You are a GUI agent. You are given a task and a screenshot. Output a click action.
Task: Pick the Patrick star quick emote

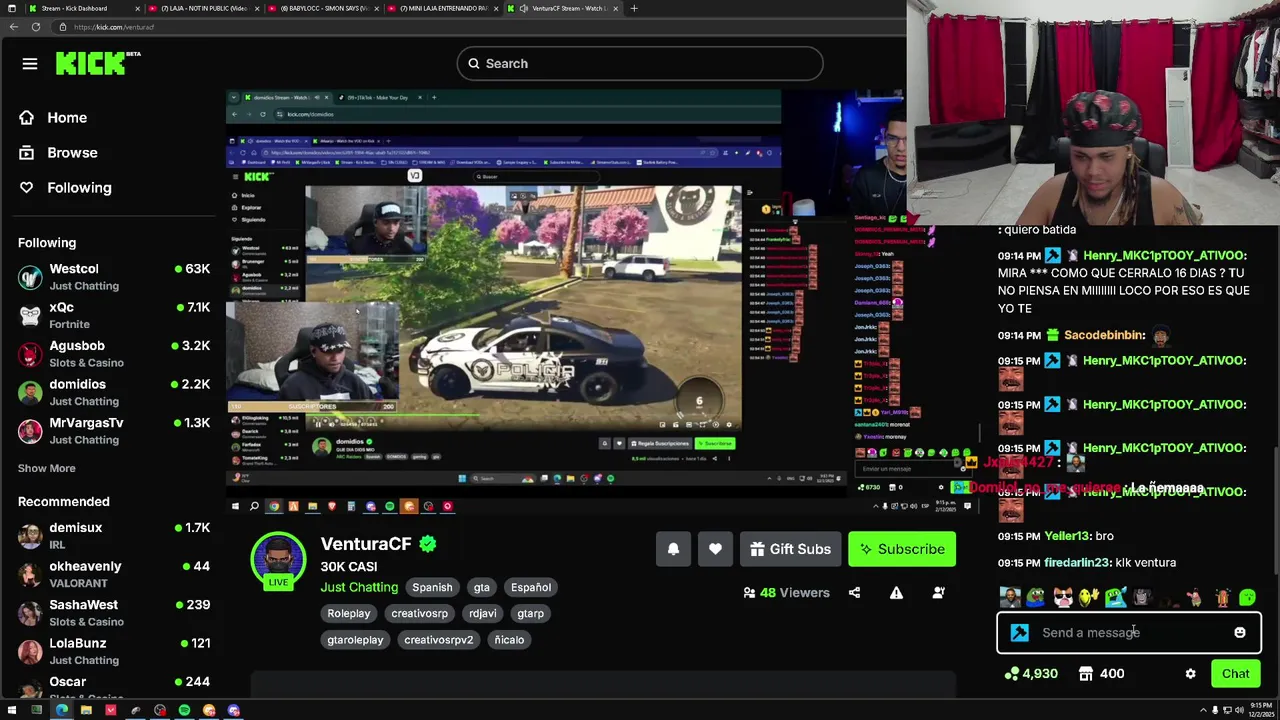1195,598
